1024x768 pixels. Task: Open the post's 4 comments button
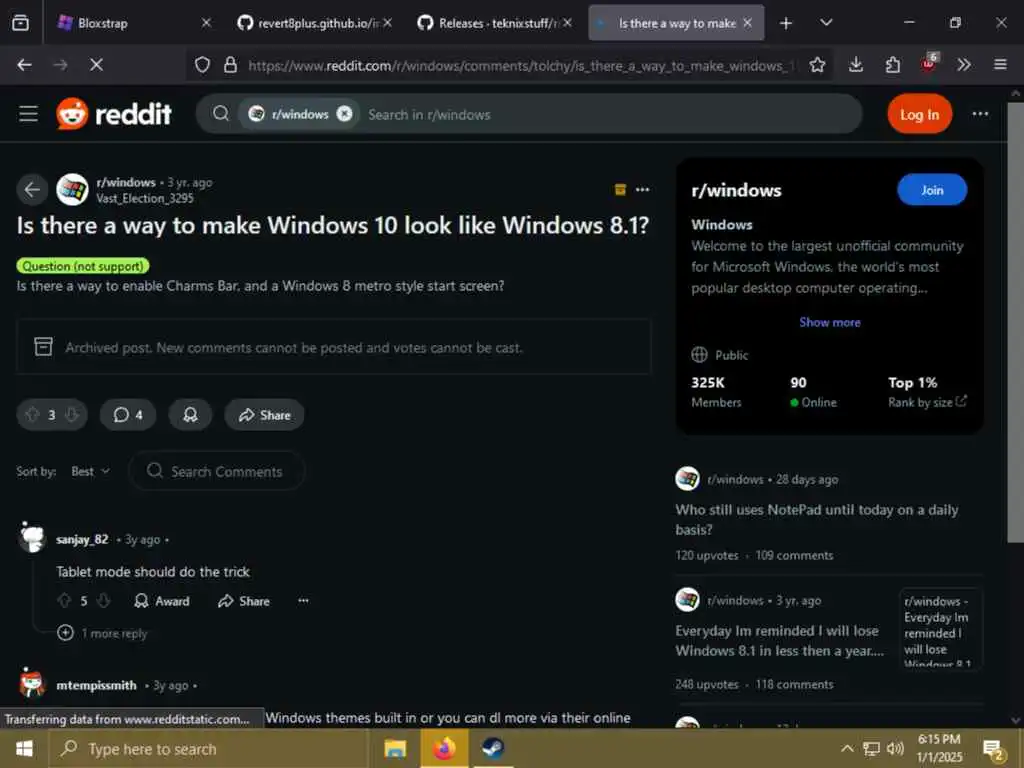[128, 415]
